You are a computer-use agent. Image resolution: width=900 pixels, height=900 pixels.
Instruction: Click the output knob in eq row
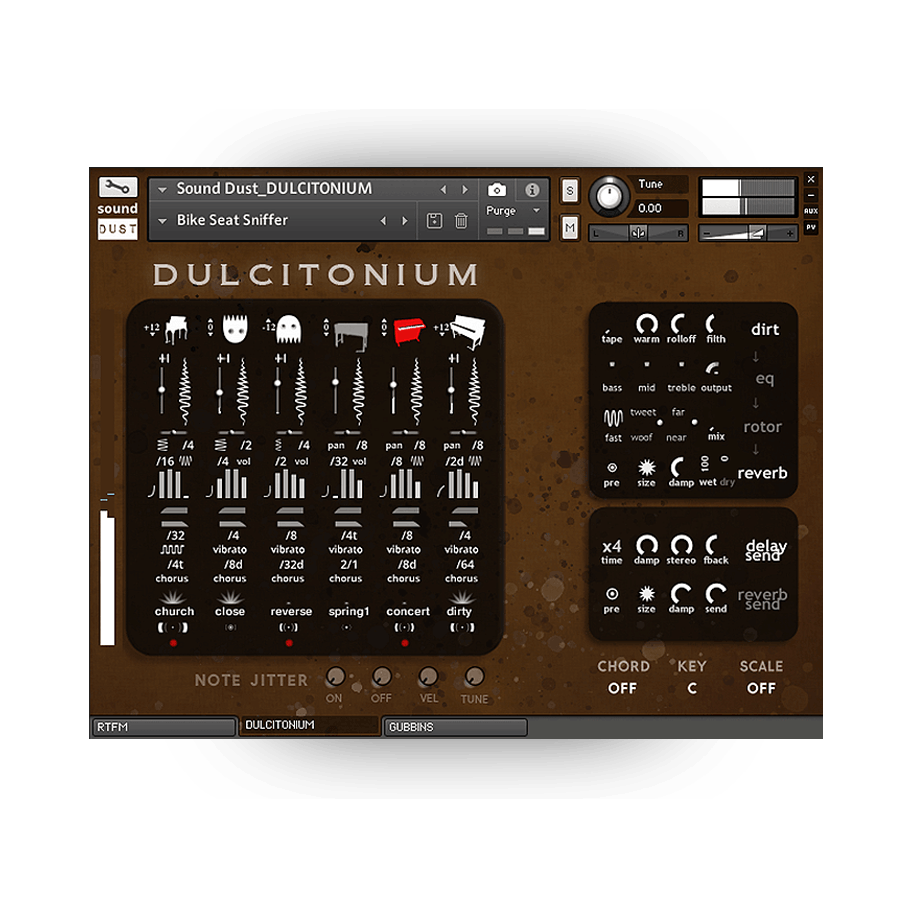(x=712, y=368)
